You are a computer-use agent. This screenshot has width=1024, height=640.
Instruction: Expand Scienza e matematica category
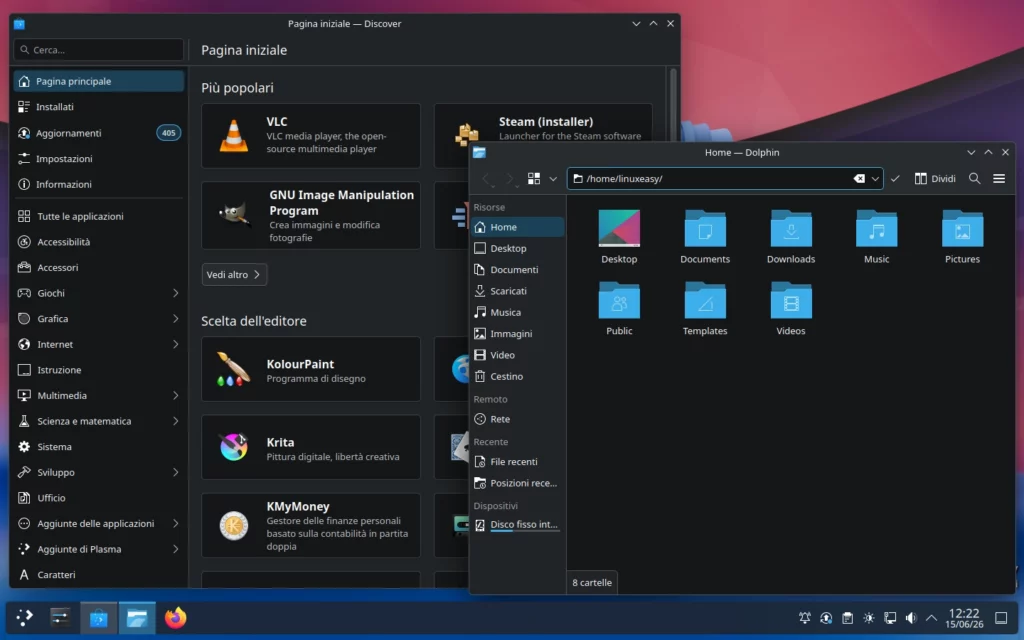(x=176, y=421)
